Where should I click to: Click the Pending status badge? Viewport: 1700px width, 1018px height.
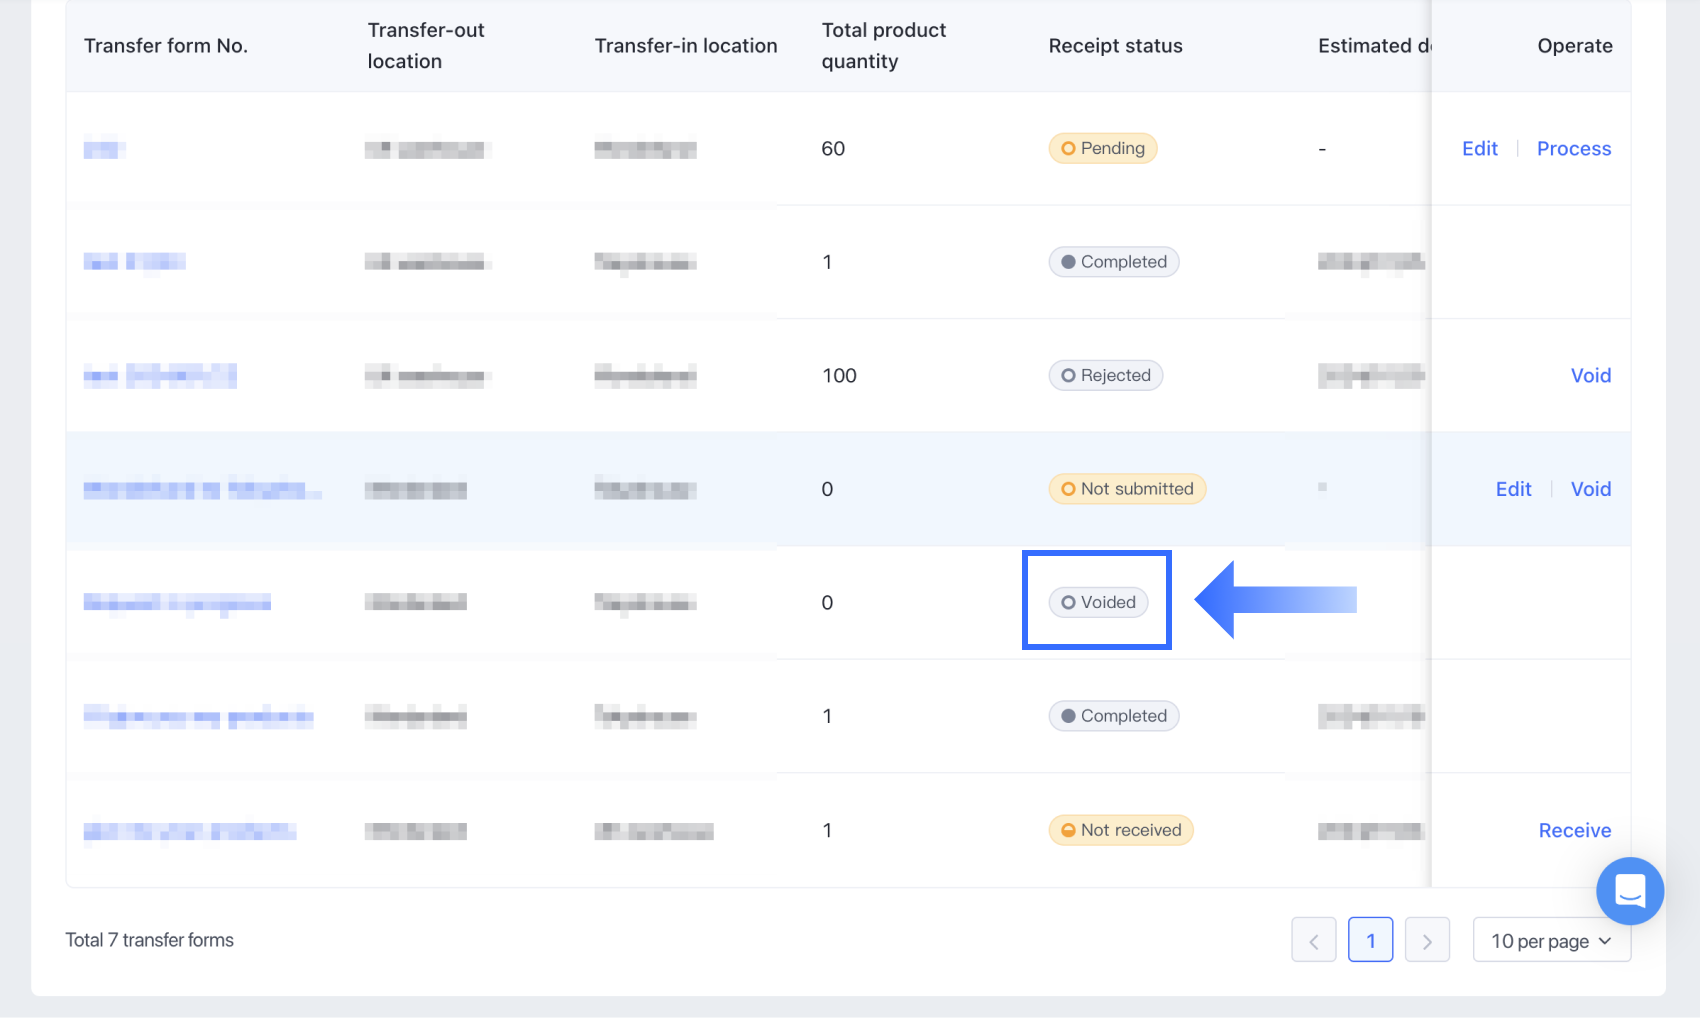click(1102, 149)
